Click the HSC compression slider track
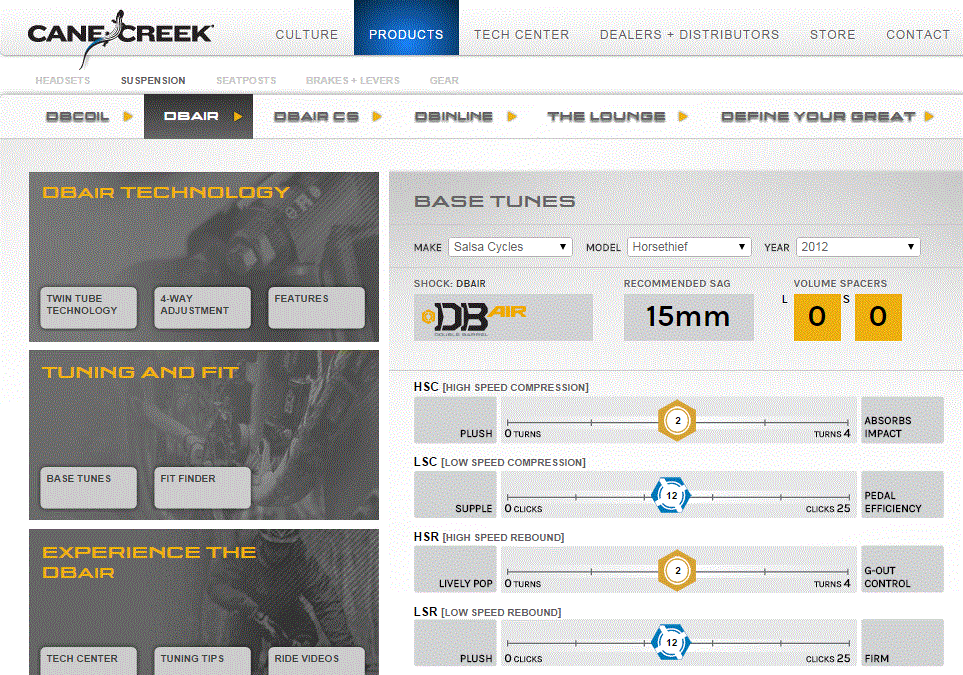 (x=590, y=422)
